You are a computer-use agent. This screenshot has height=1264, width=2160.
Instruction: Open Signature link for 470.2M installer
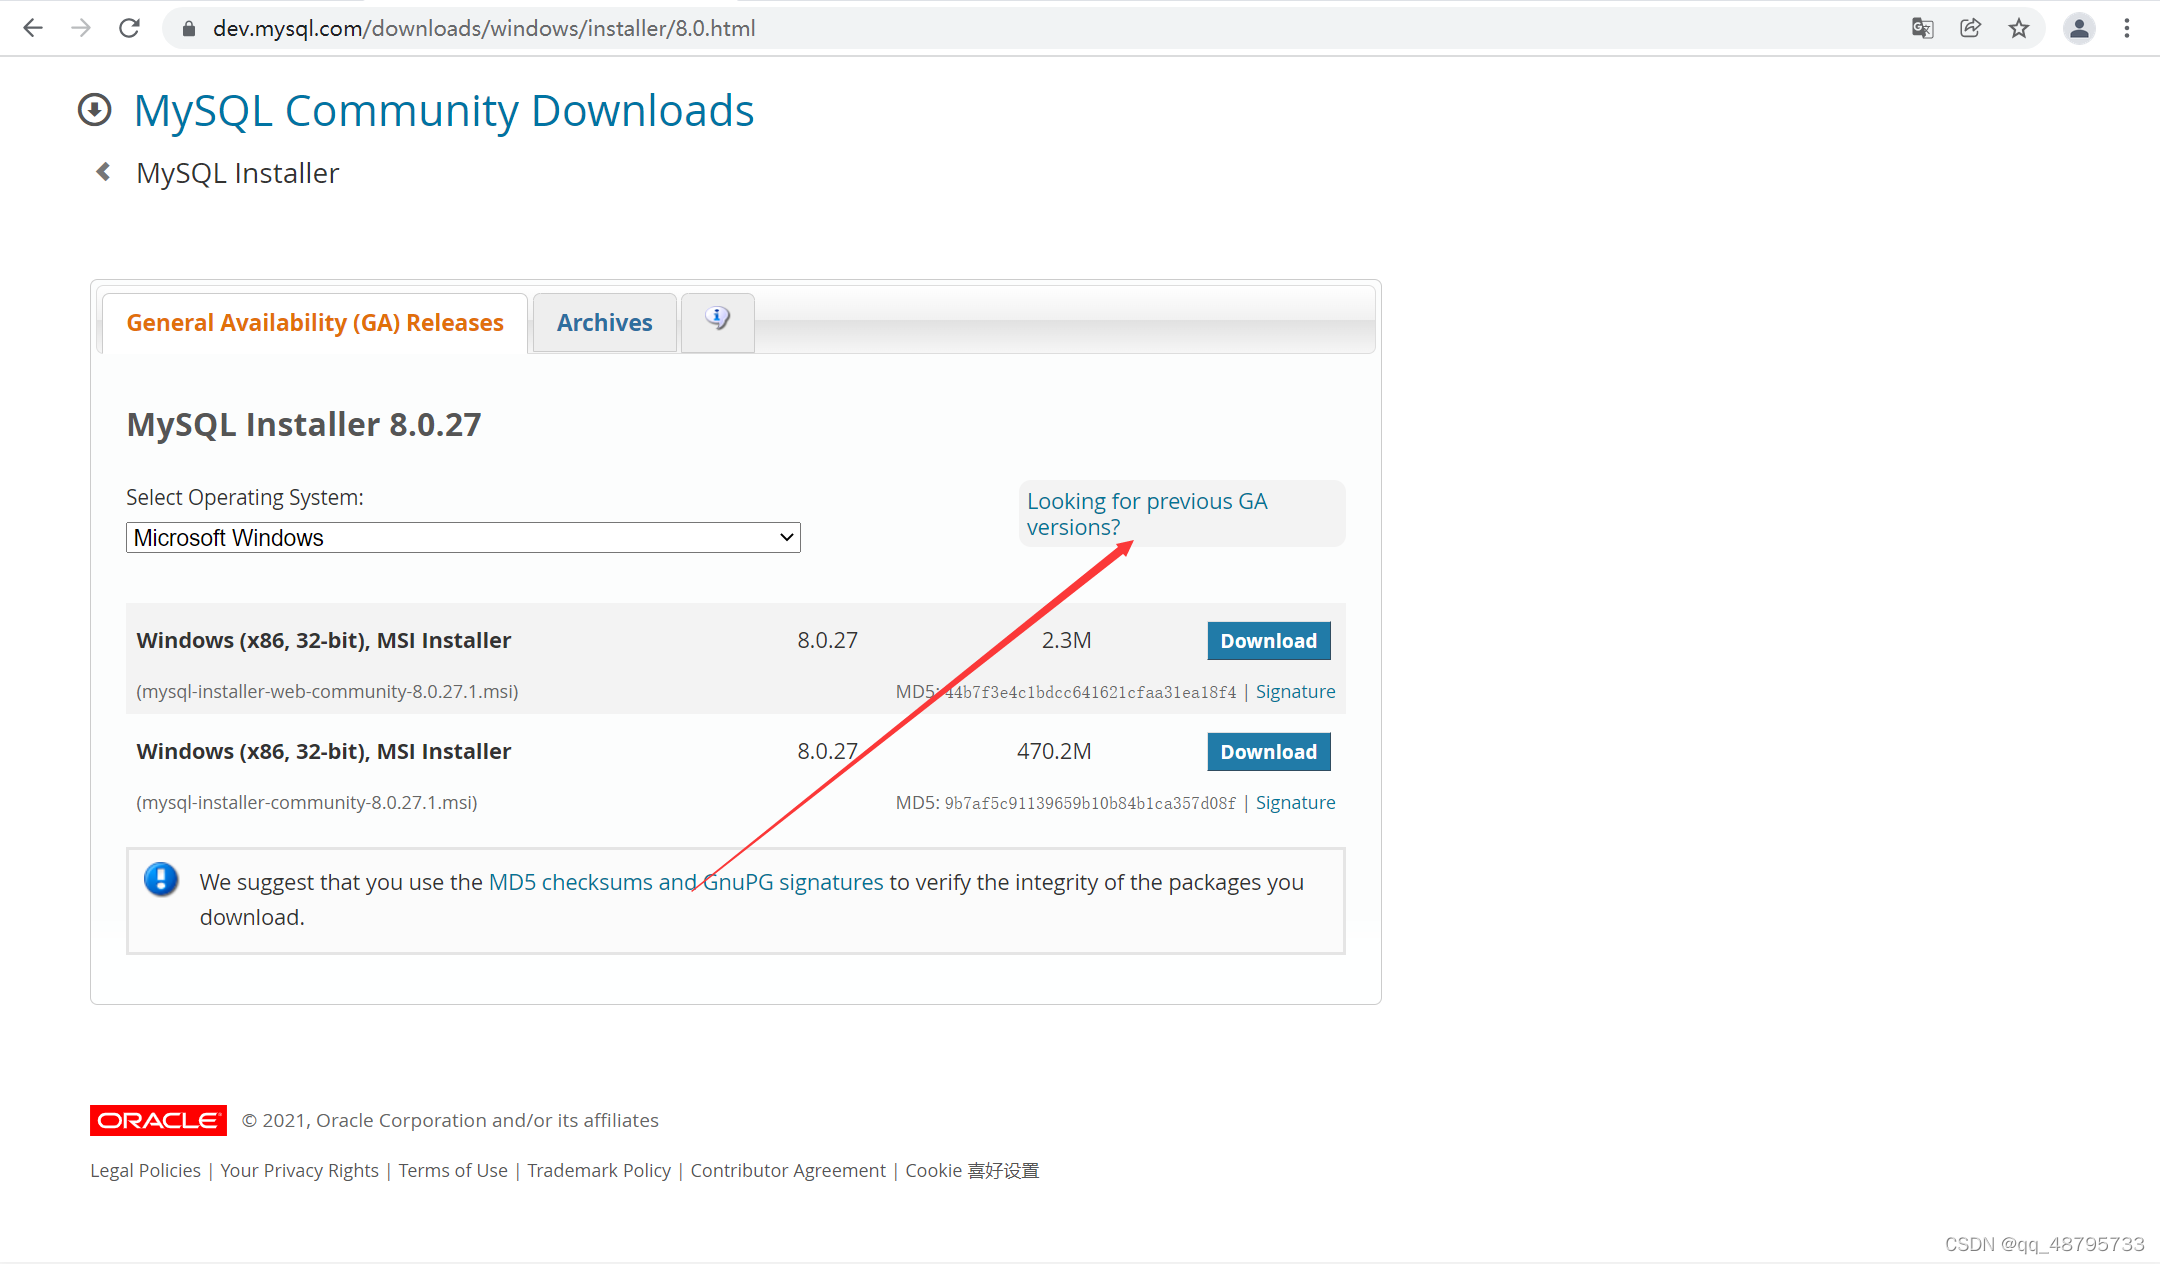pos(1295,803)
